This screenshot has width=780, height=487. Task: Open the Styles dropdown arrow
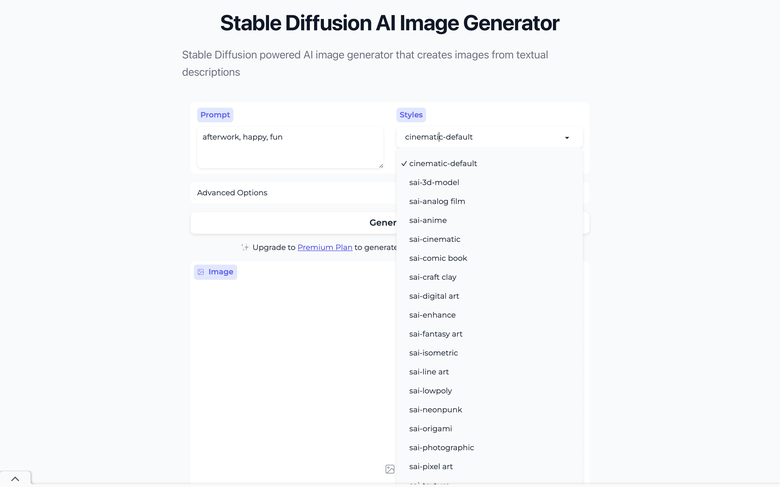point(567,138)
